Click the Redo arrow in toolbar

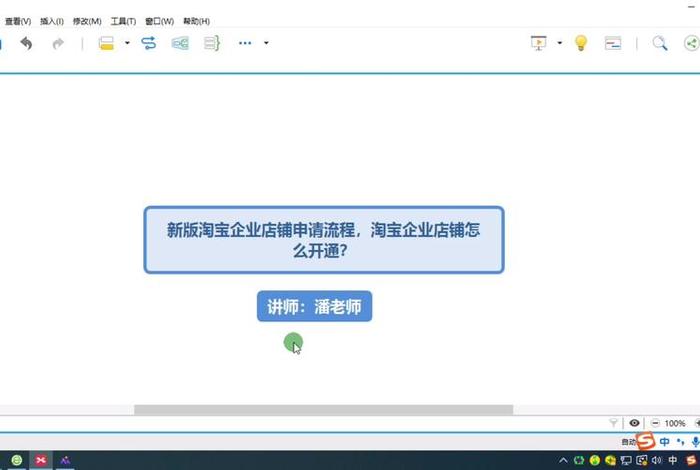point(58,43)
